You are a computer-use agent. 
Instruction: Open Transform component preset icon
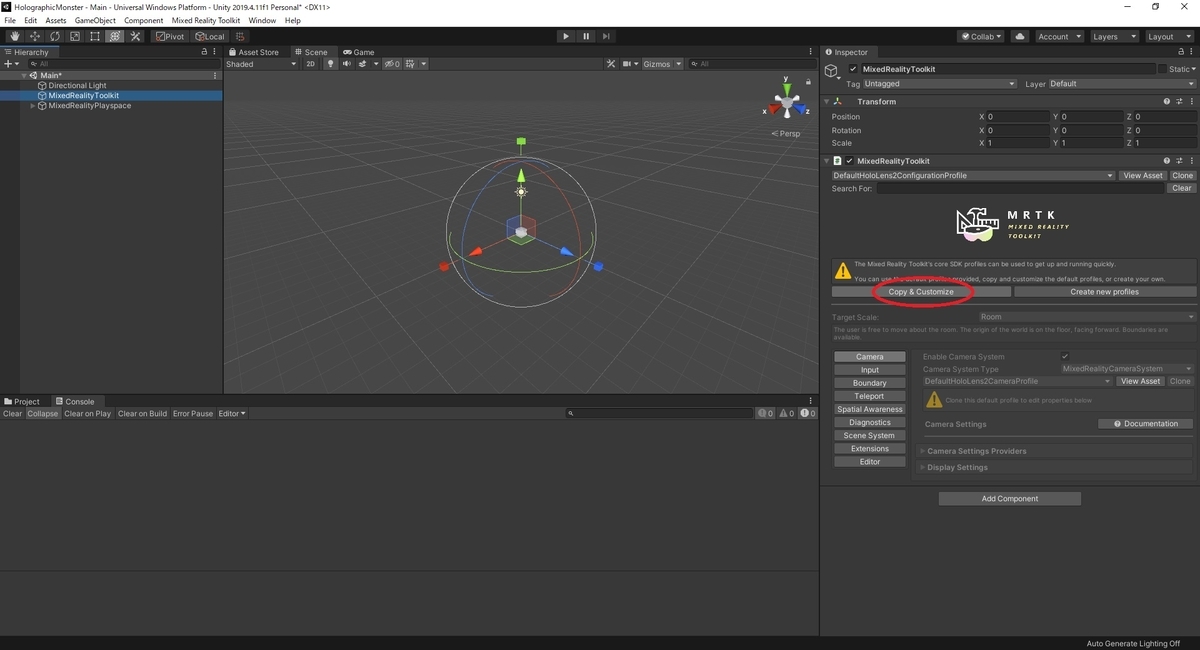(1179, 102)
